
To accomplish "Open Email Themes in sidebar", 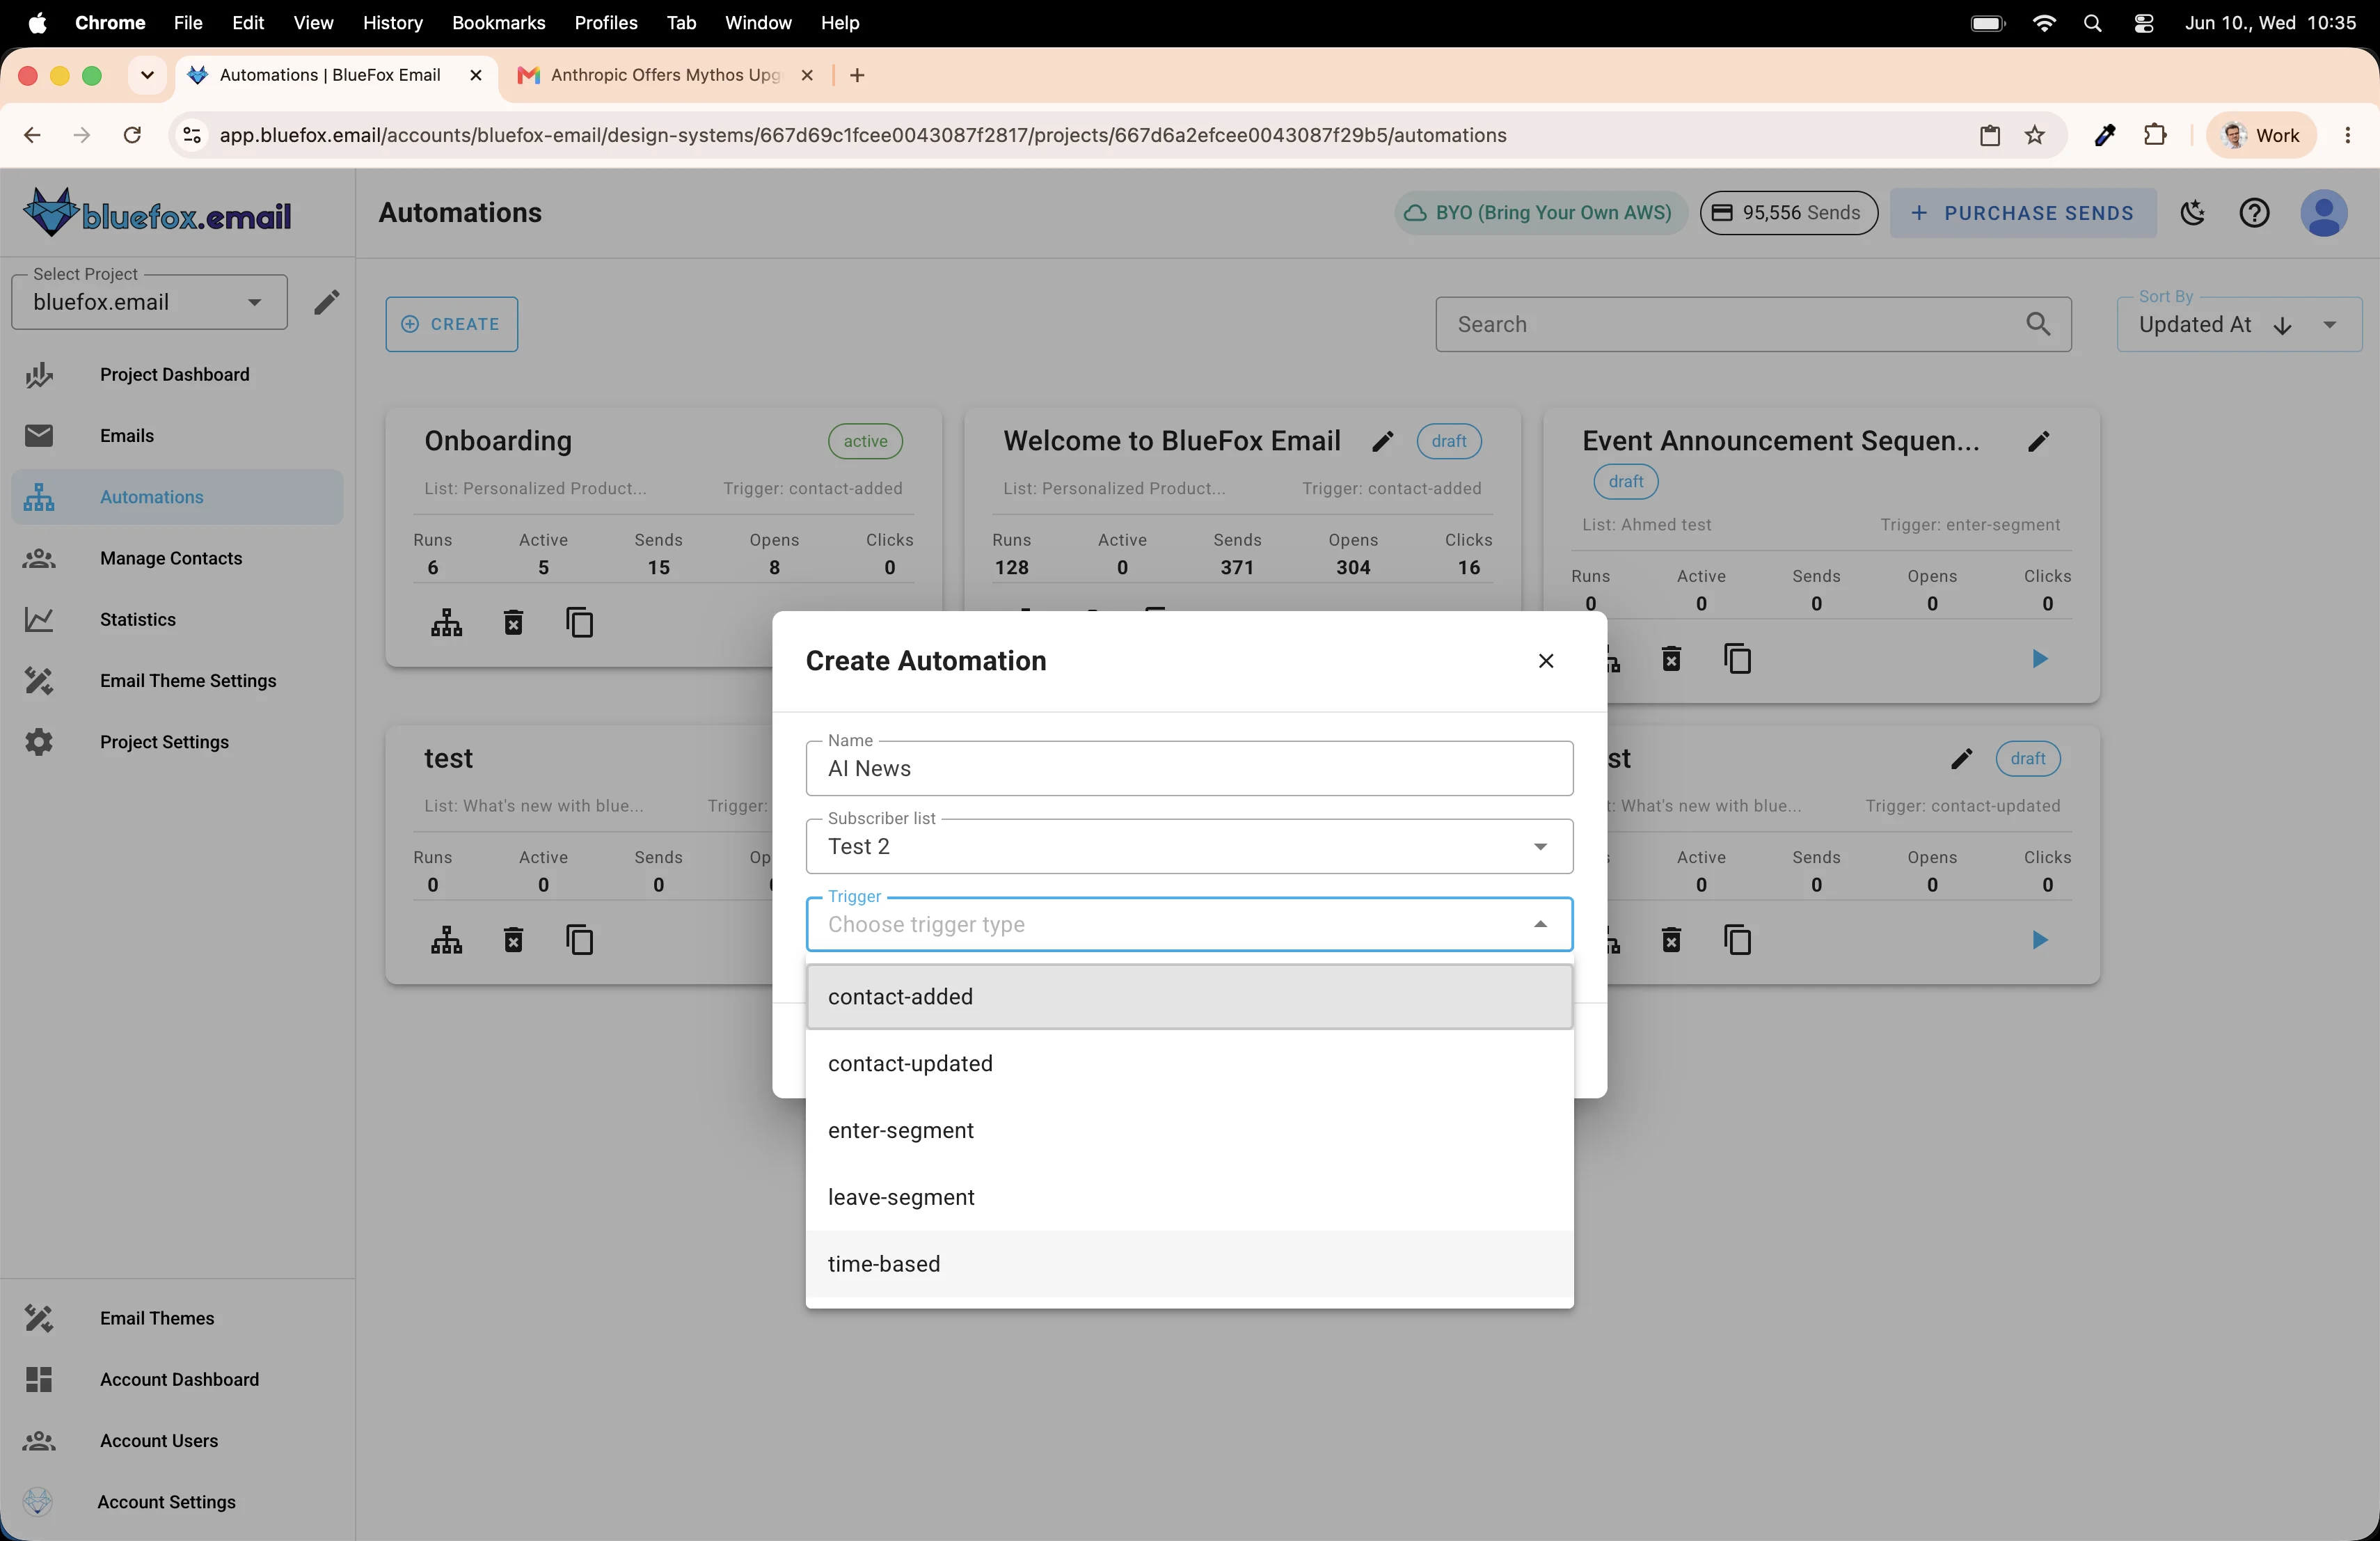I will coord(177,1318).
